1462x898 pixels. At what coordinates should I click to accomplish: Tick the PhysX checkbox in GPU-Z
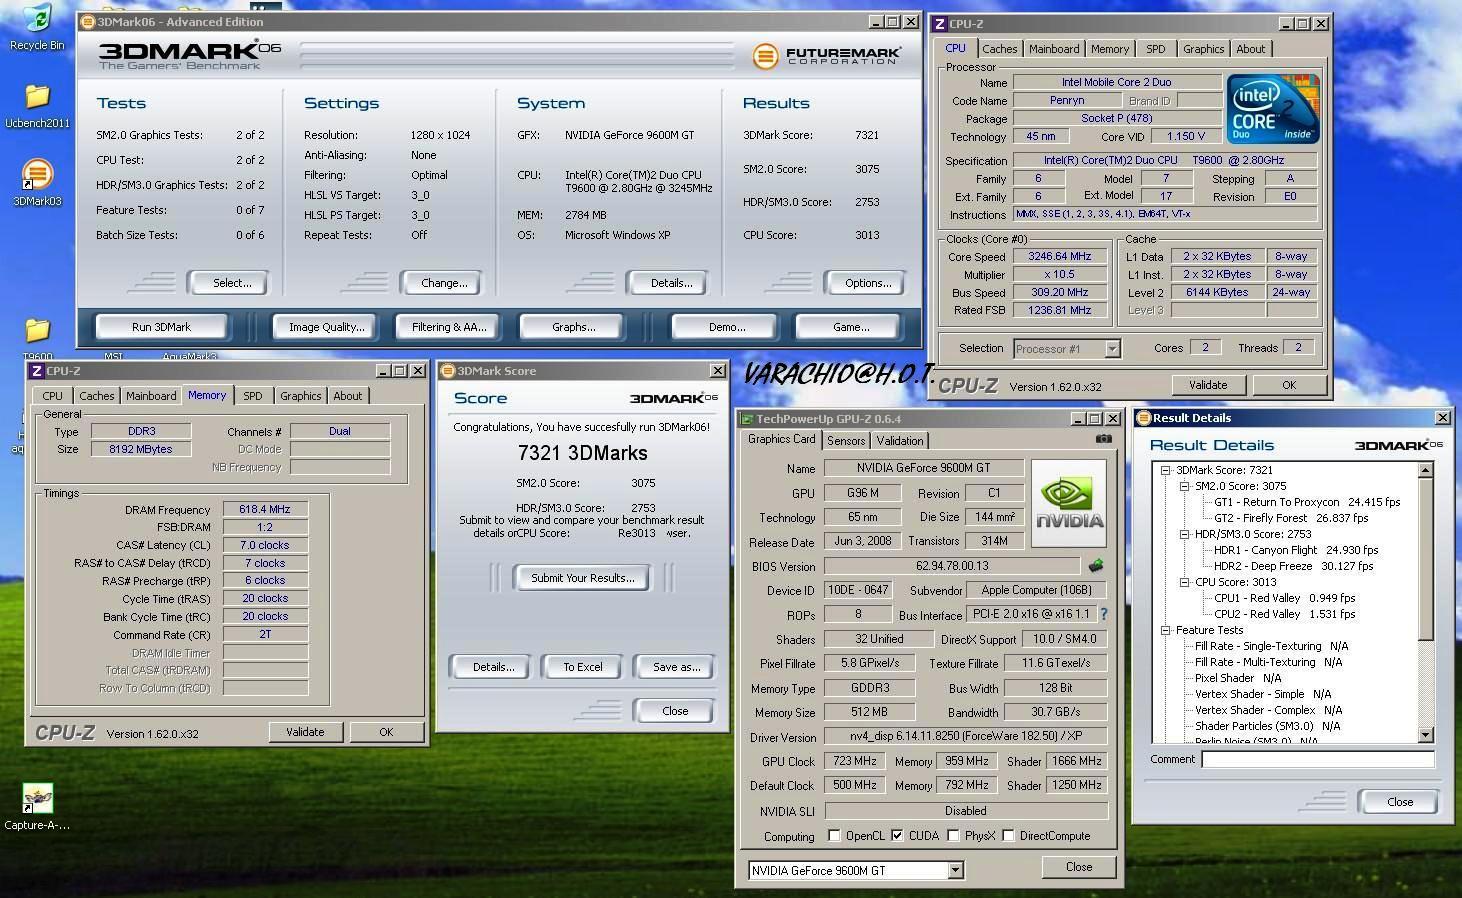pyautogui.click(x=953, y=836)
